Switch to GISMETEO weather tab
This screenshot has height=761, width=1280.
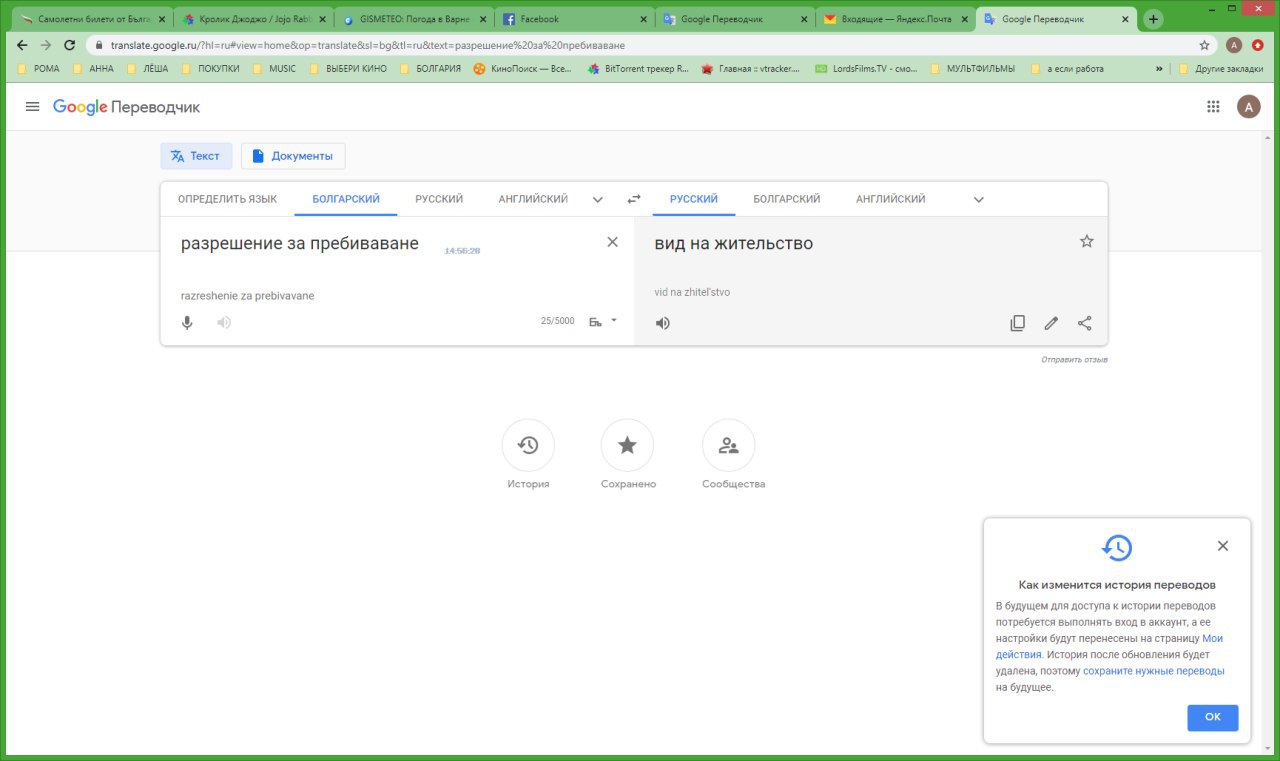point(414,19)
